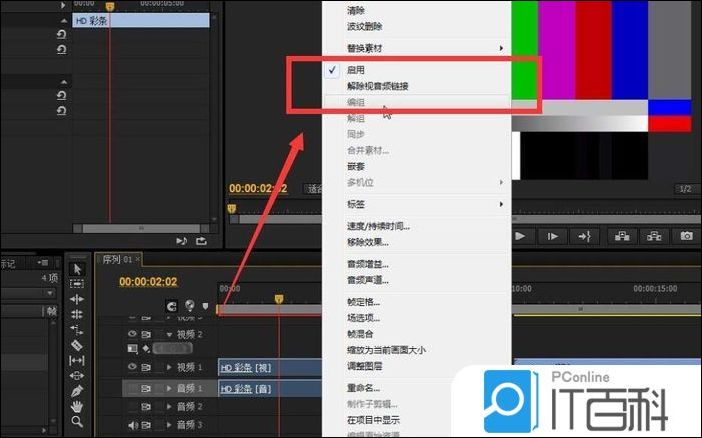Expand the 音频 2 track
The width and height of the screenshot is (702, 438).
(x=169, y=407)
